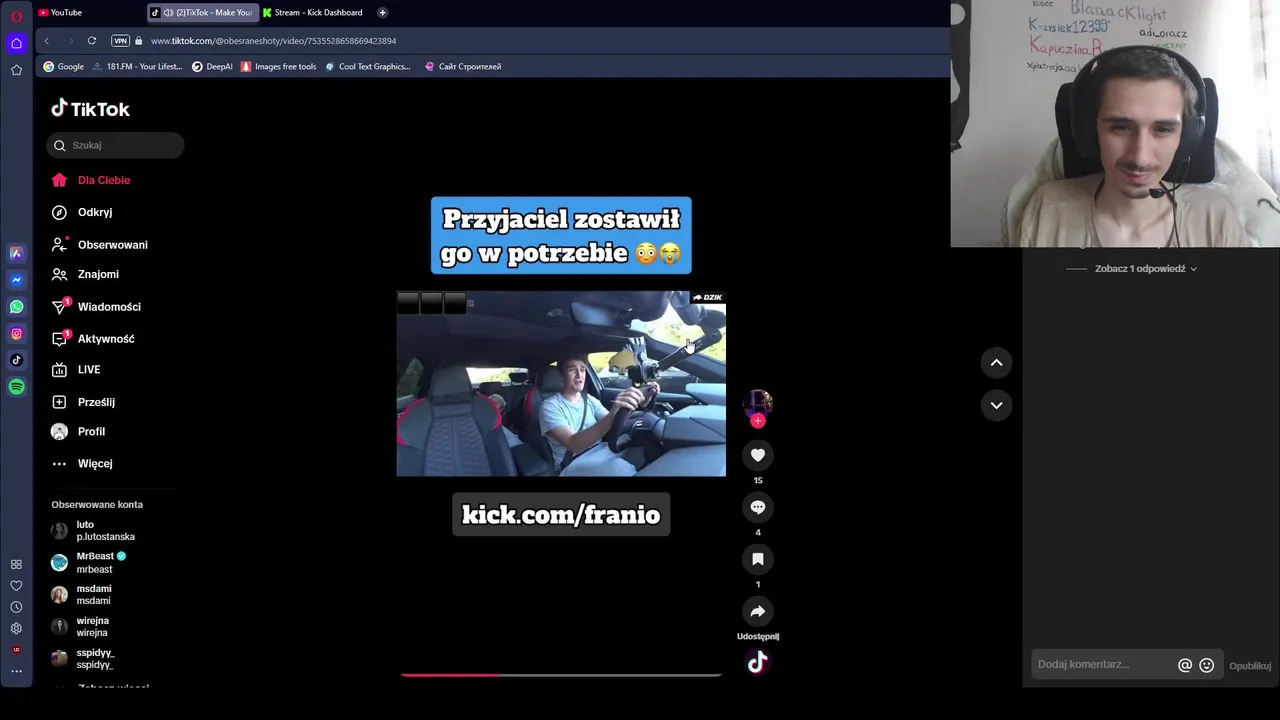Click the address bar URL
Screen dimensions: 1280x720
coord(273,41)
